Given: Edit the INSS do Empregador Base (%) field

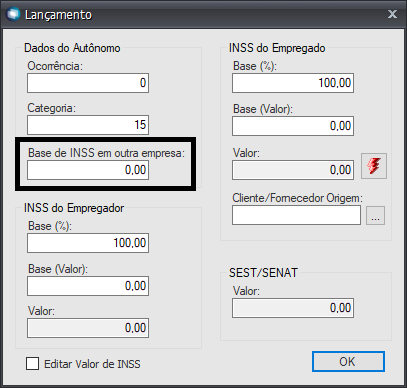Looking at the screenshot, I should click(88, 243).
